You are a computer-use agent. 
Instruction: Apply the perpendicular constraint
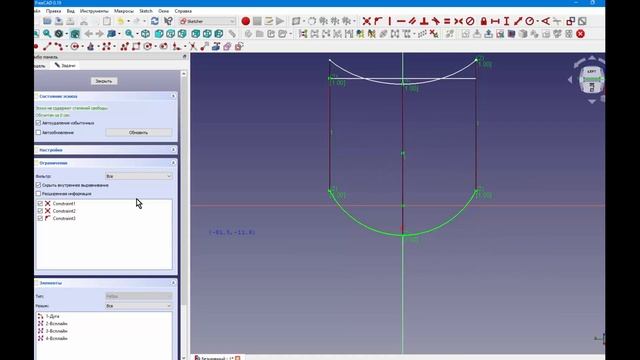point(424,21)
